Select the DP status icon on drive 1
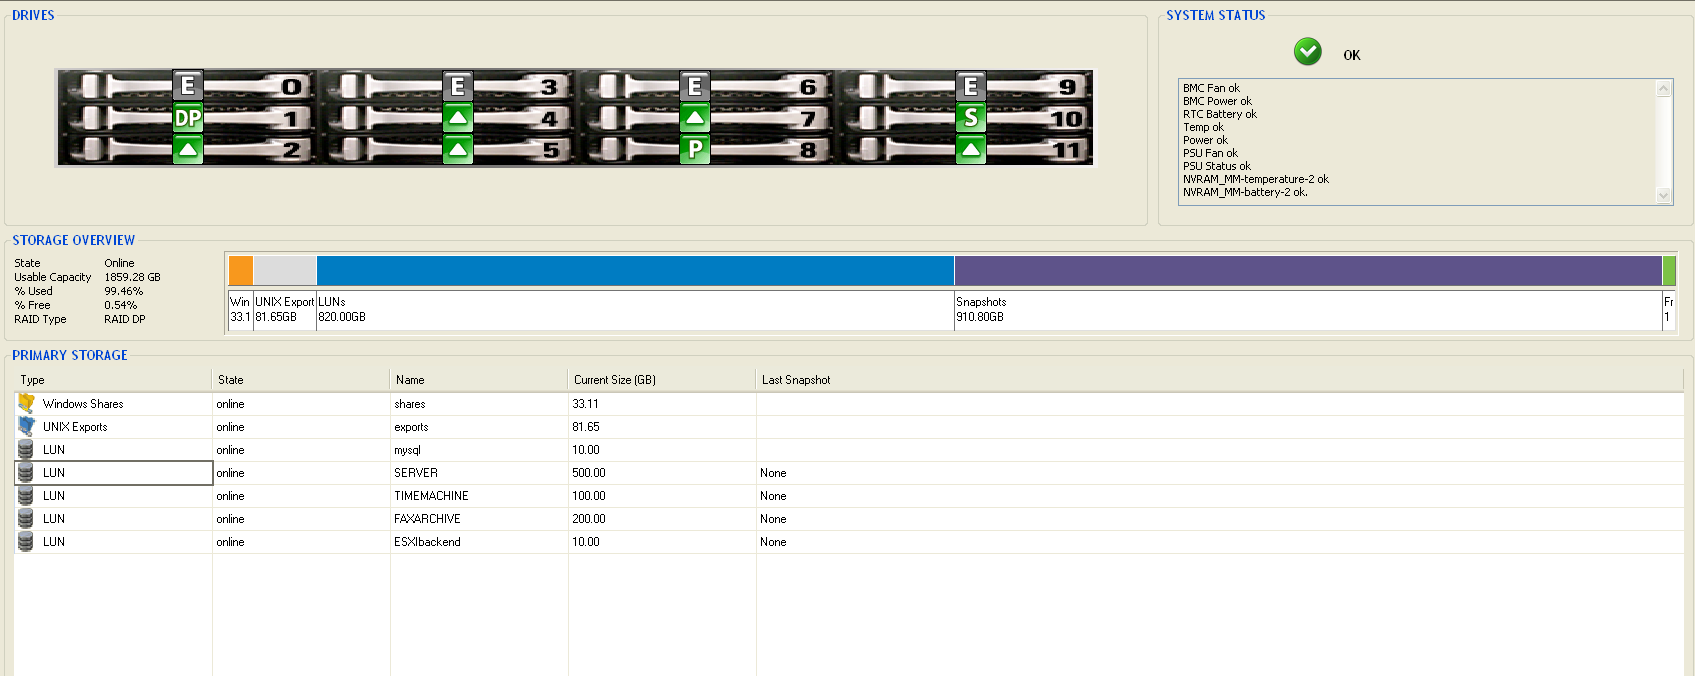This screenshot has height=676, width=1695. 188,118
